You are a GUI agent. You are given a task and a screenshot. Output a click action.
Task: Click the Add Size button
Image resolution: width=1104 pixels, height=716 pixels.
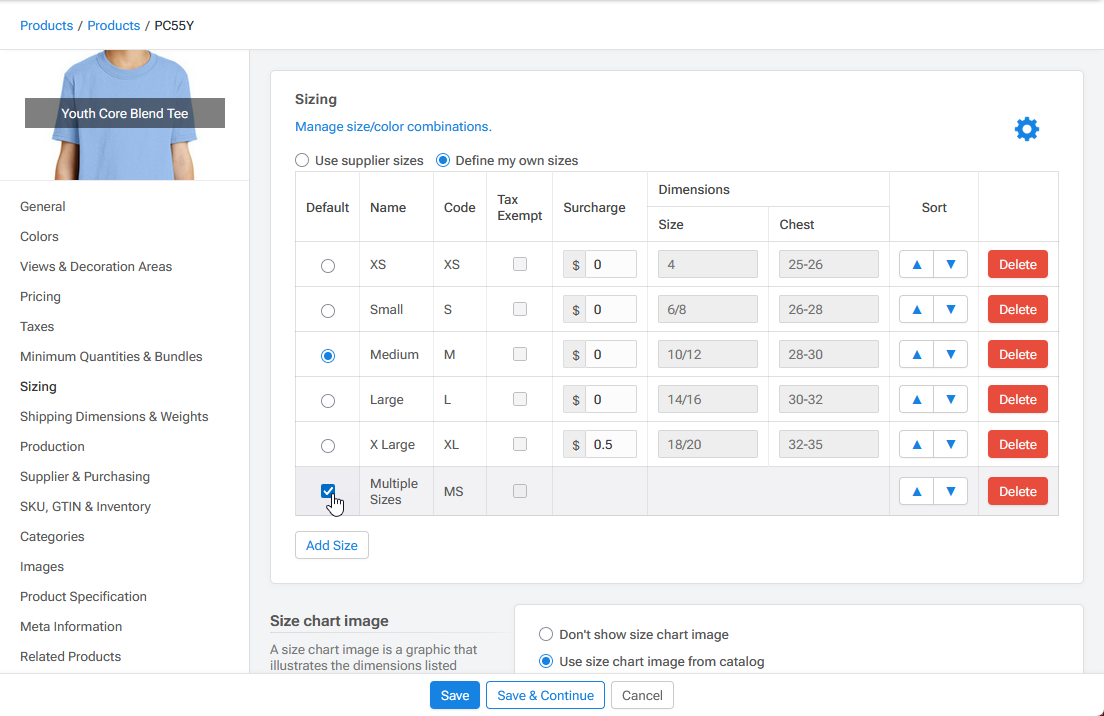tap(331, 545)
